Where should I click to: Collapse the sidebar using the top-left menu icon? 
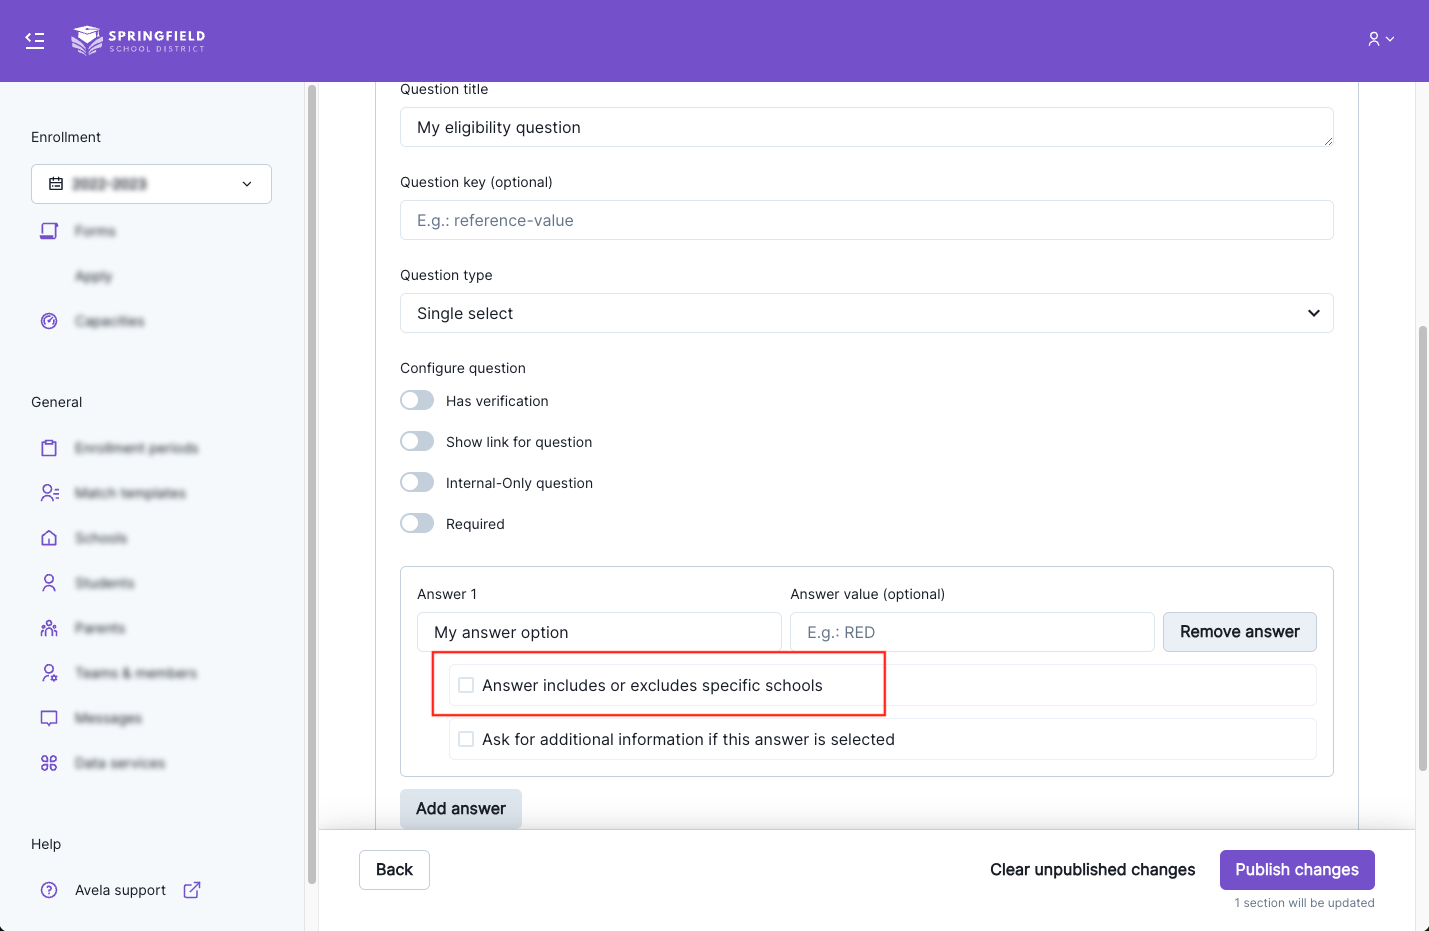(x=35, y=40)
